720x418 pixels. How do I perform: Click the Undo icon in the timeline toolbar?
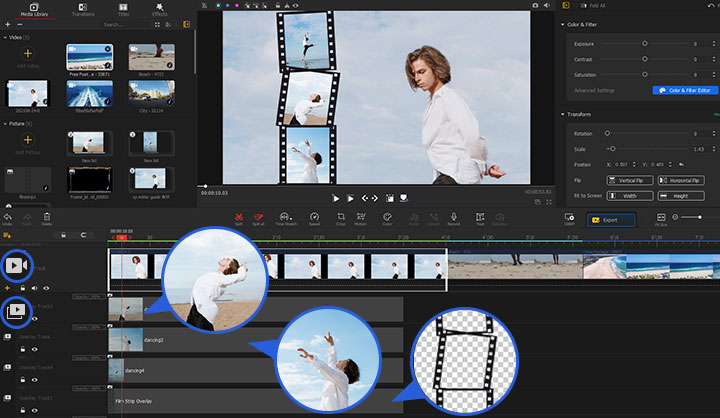(x=8, y=217)
